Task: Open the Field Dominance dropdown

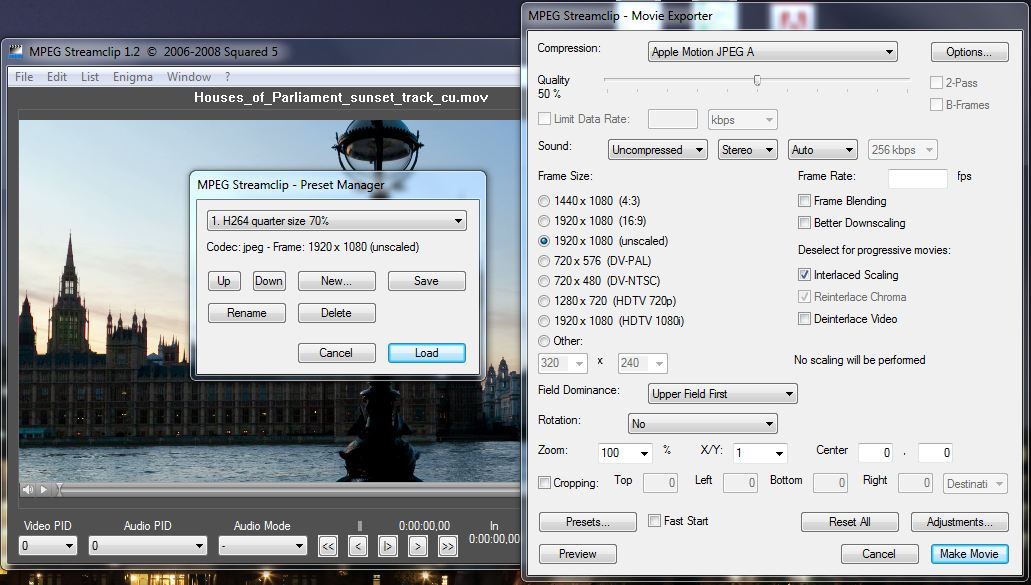Action: (723, 394)
